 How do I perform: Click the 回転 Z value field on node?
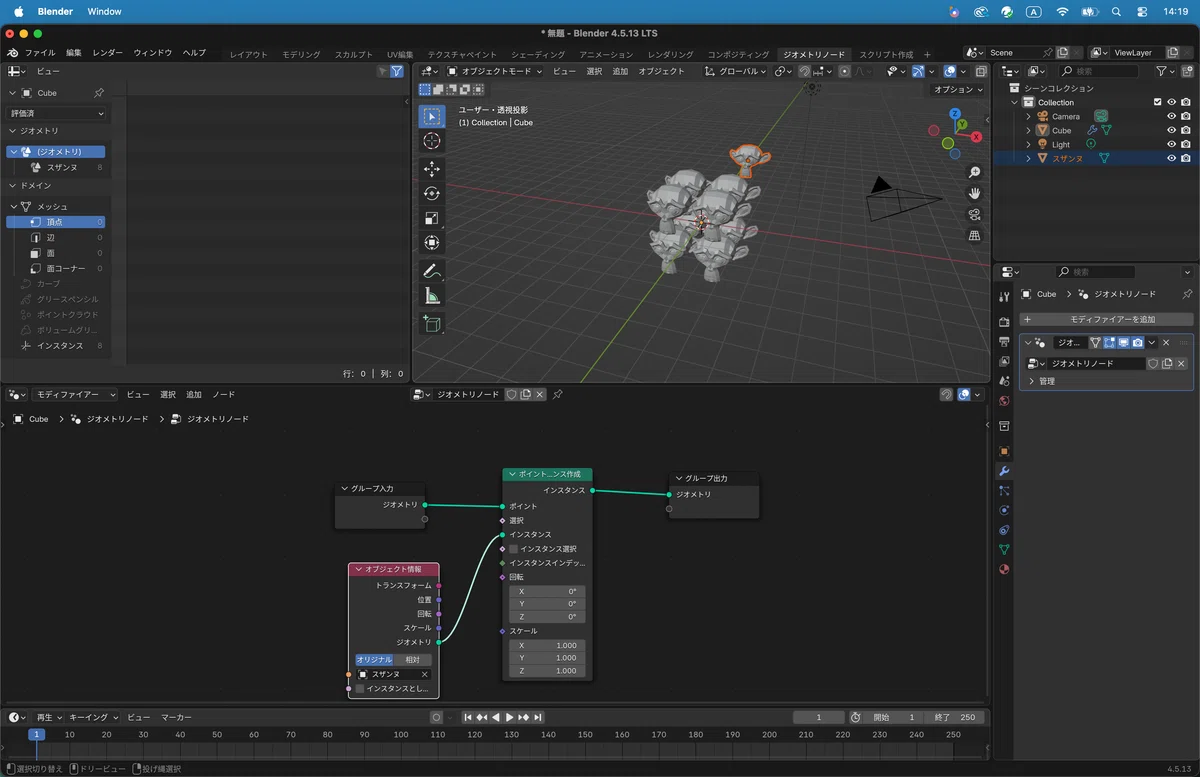pyautogui.click(x=546, y=616)
